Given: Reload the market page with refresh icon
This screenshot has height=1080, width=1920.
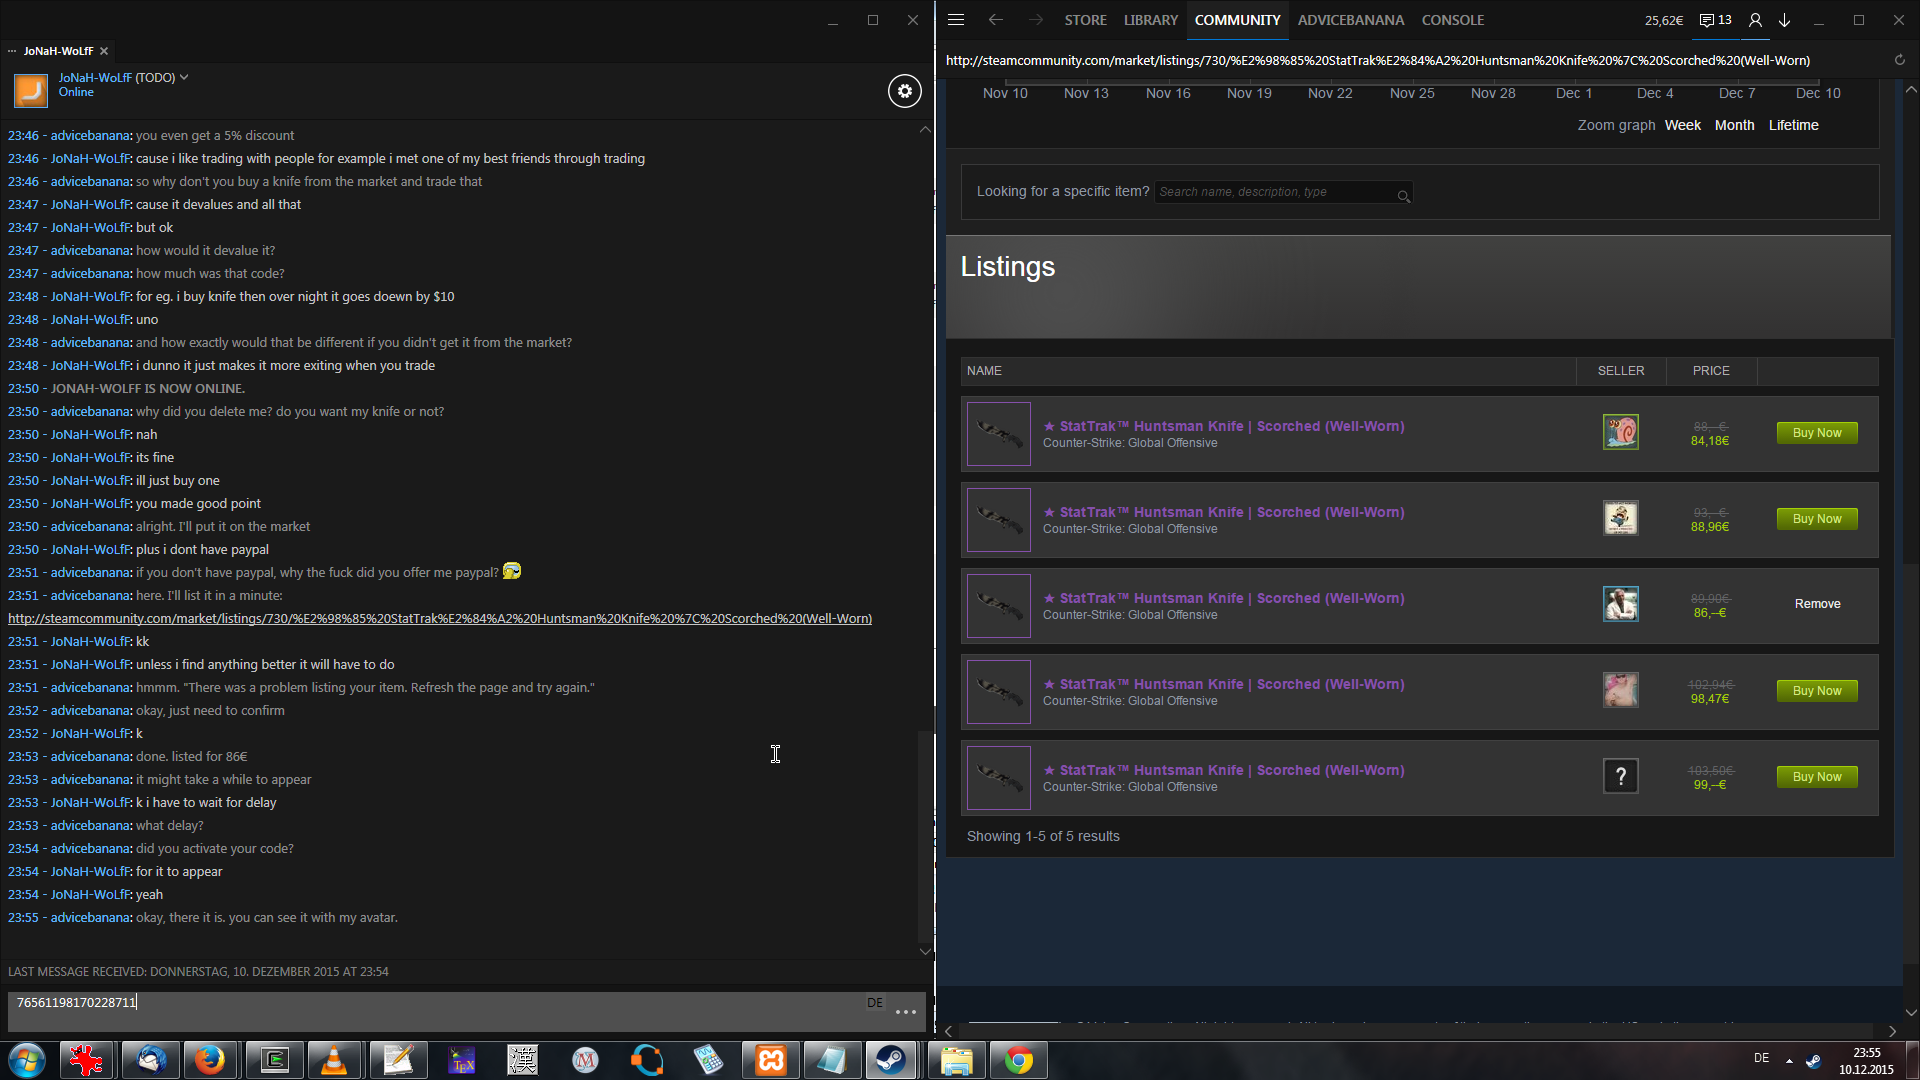Looking at the screenshot, I should (1899, 60).
